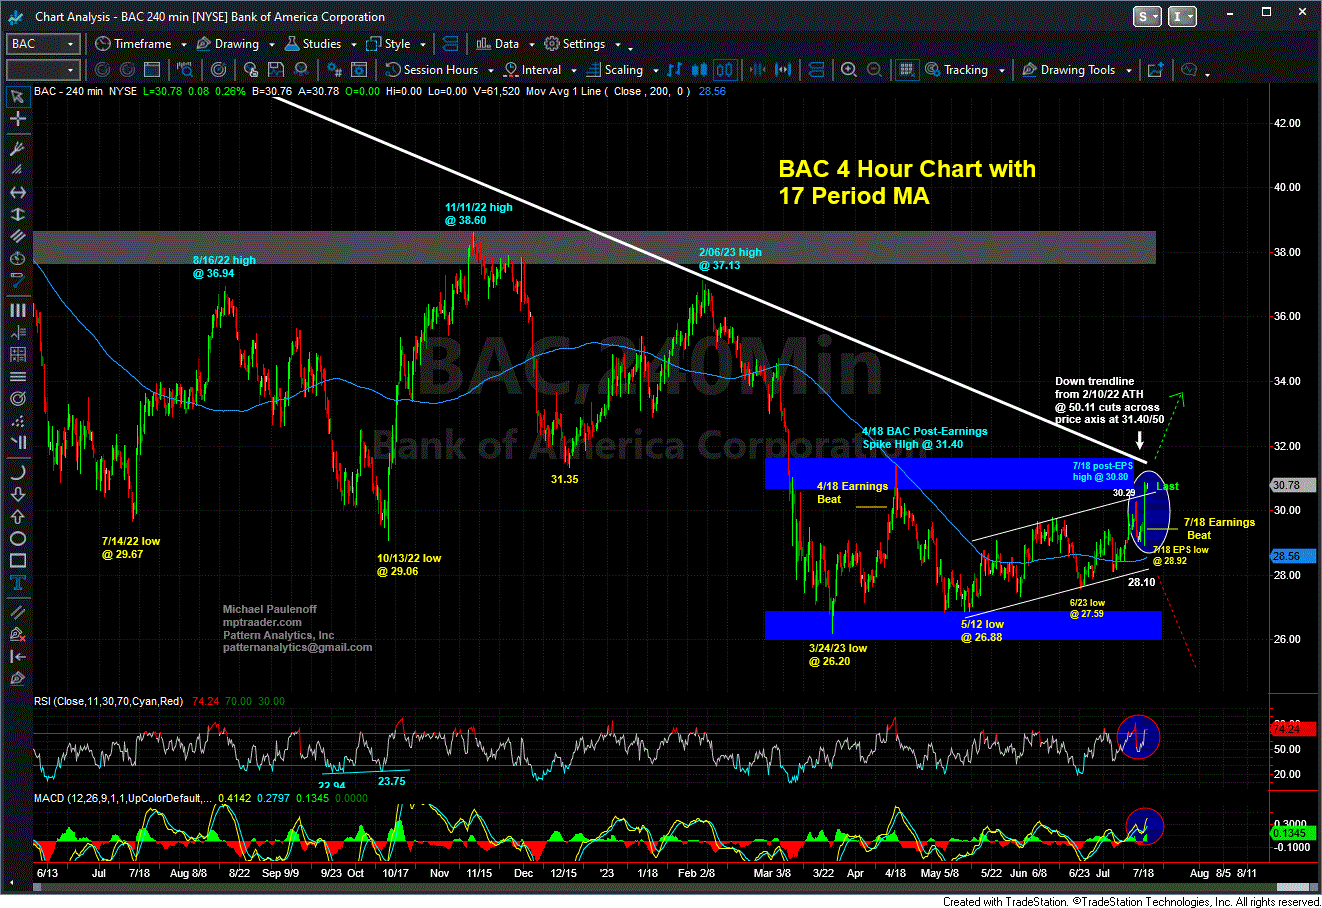Viewport: 1322px width, 908px height.
Task: Expand the Tracking dropdown arrow
Action: [x=1002, y=71]
